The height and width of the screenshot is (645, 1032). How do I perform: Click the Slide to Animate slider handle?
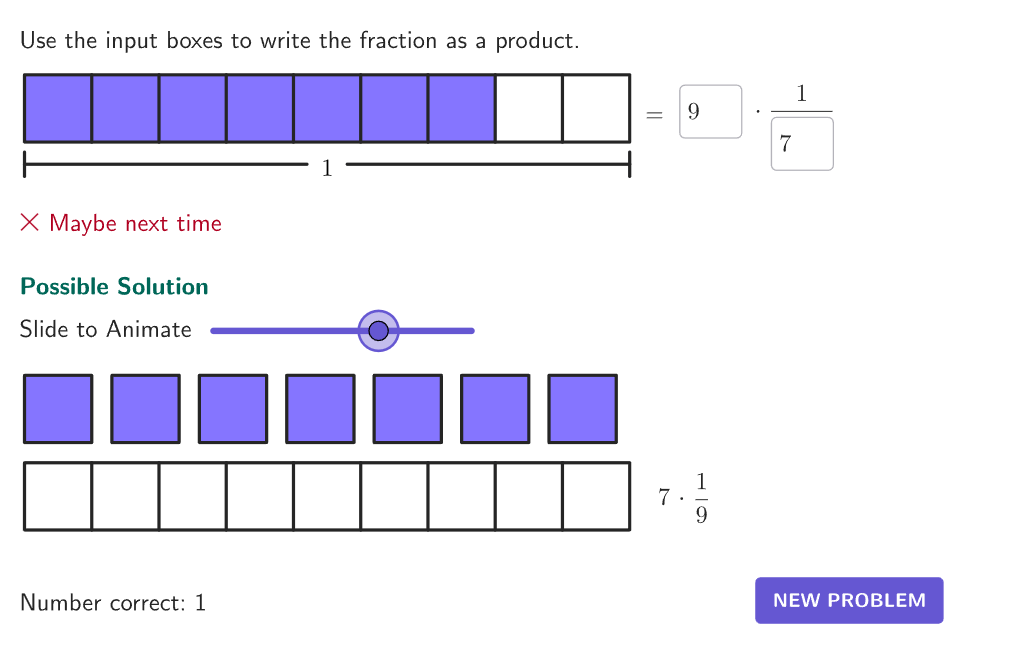[378, 330]
